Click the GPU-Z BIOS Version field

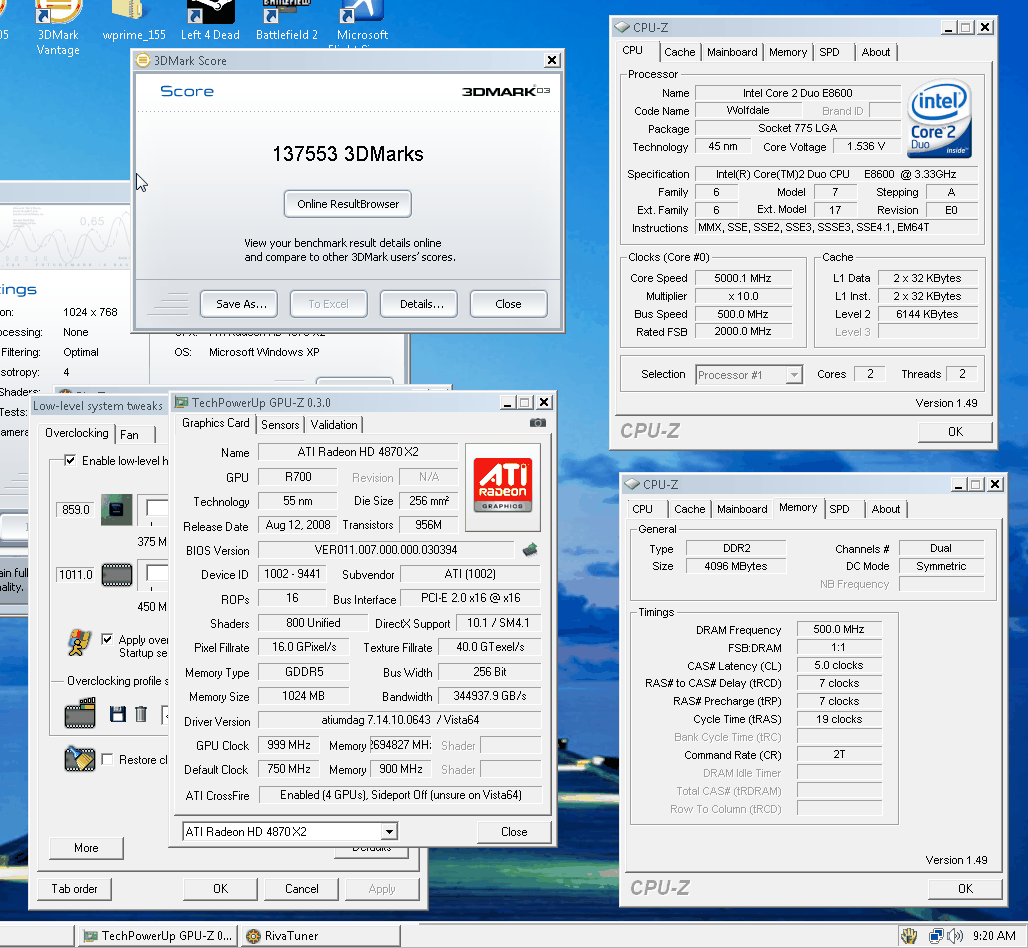pyautogui.click(x=386, y=549)
